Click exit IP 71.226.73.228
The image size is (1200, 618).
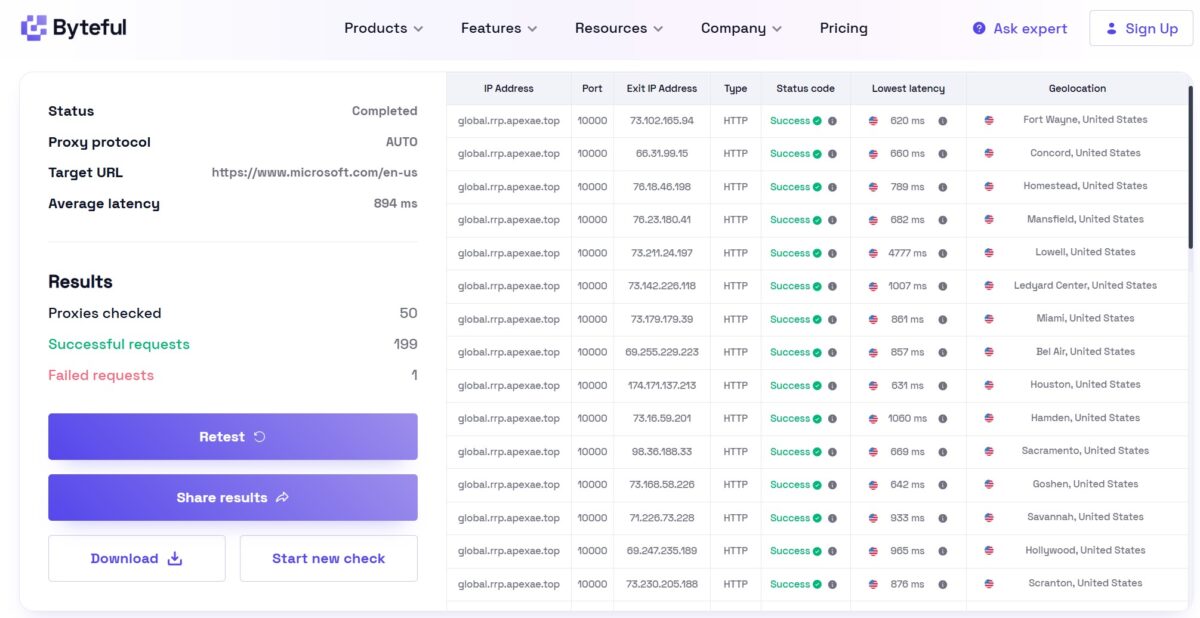pyautogui.click(x=662, y=518)
